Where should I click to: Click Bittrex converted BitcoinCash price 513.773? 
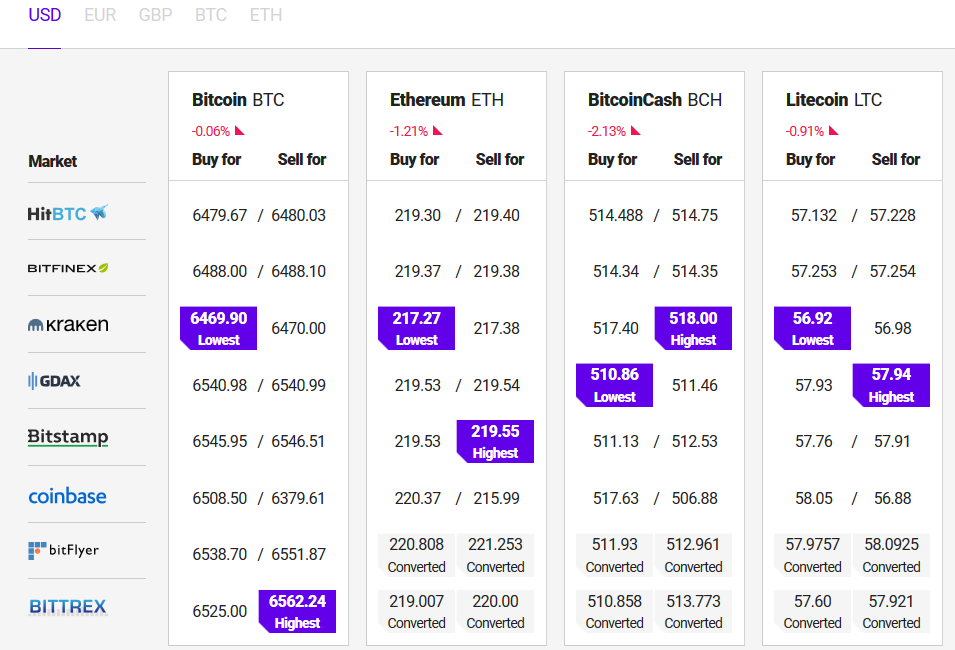click(693, 612)
